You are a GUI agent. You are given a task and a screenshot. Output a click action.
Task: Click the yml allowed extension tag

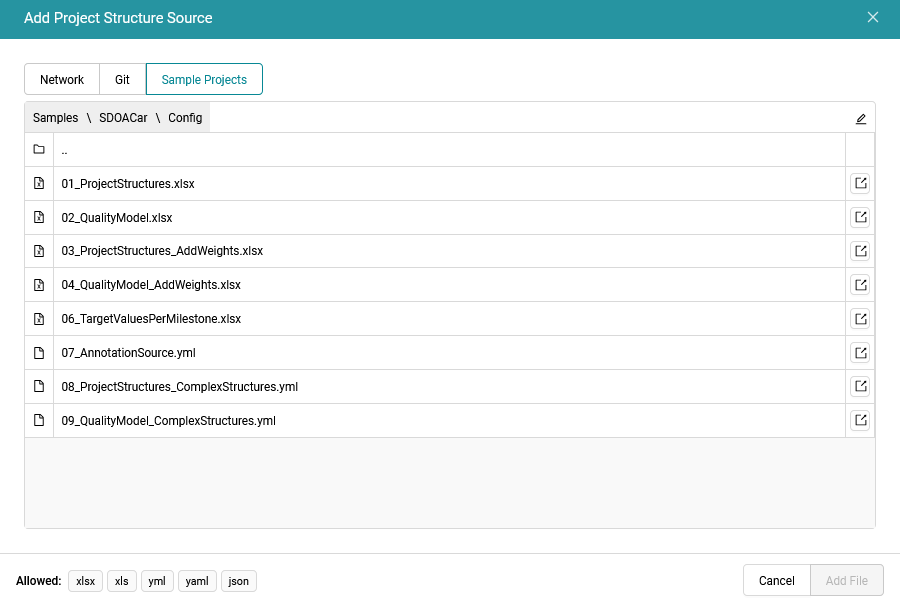[x=157, y=581]
